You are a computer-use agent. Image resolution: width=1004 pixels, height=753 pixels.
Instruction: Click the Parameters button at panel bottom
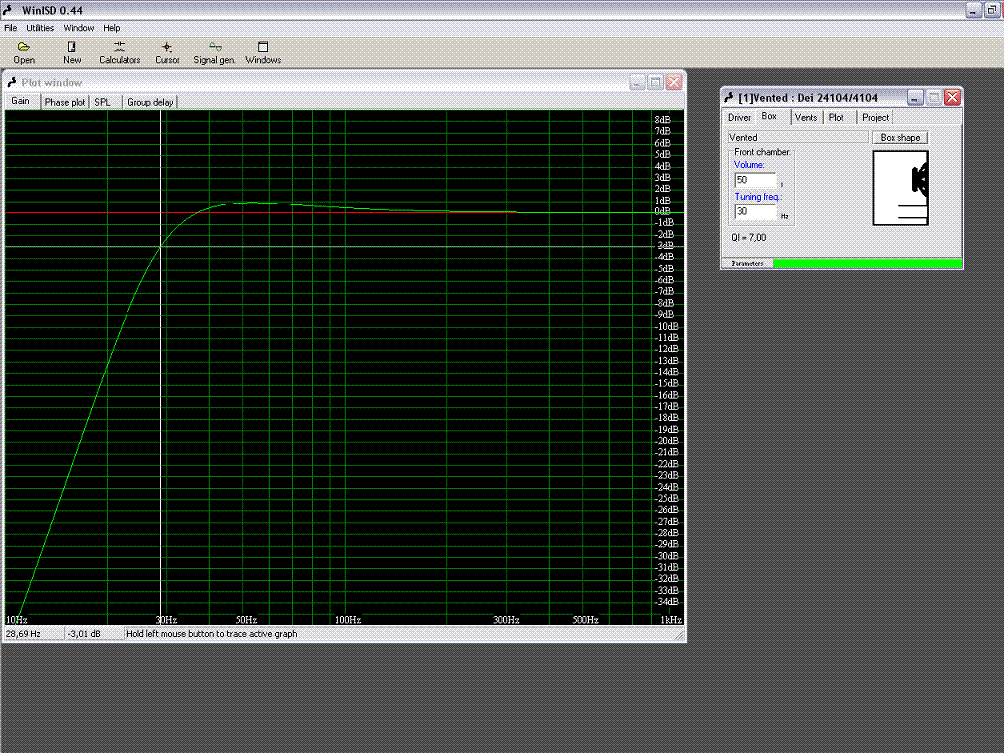[747, 264]
